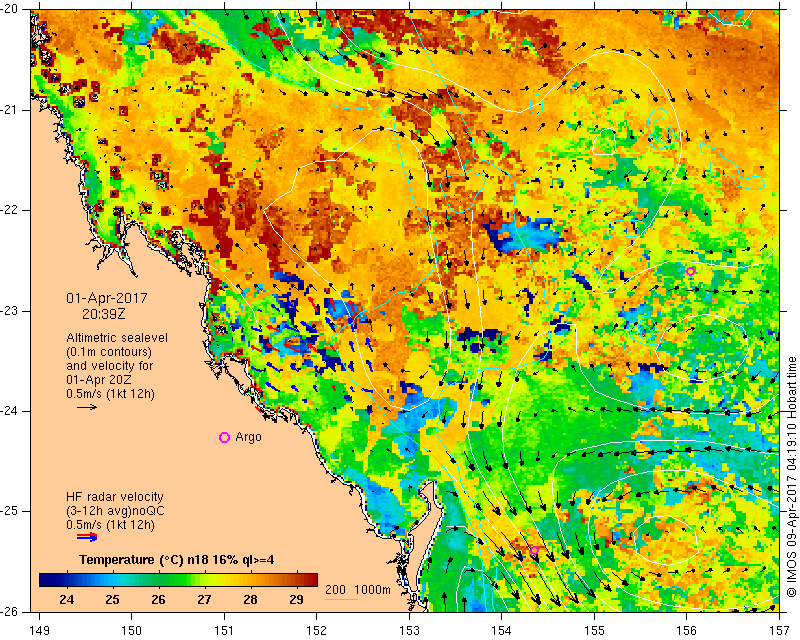
Task: Click the 'Argo' legend label
Action: point(248,437)
